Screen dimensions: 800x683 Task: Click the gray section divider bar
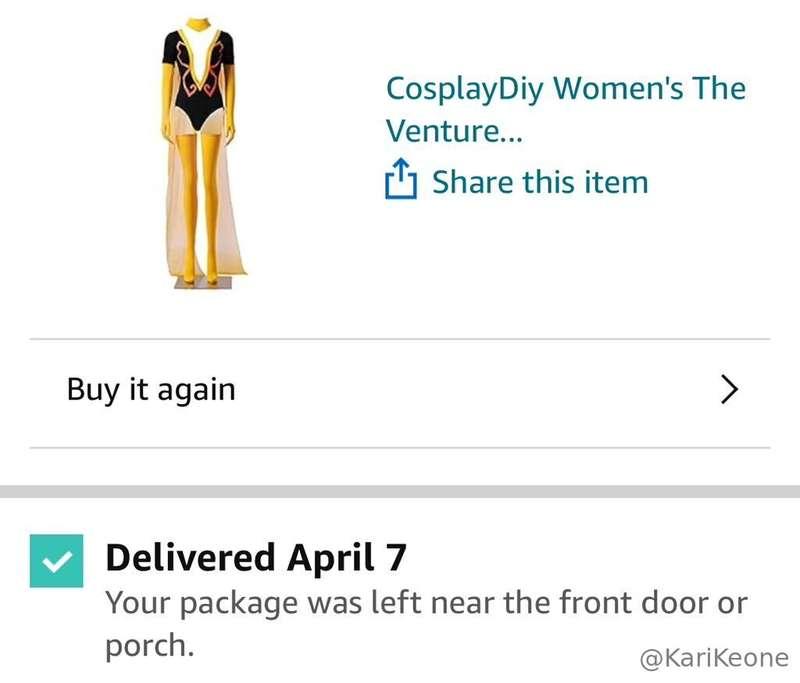pos(400,491)
